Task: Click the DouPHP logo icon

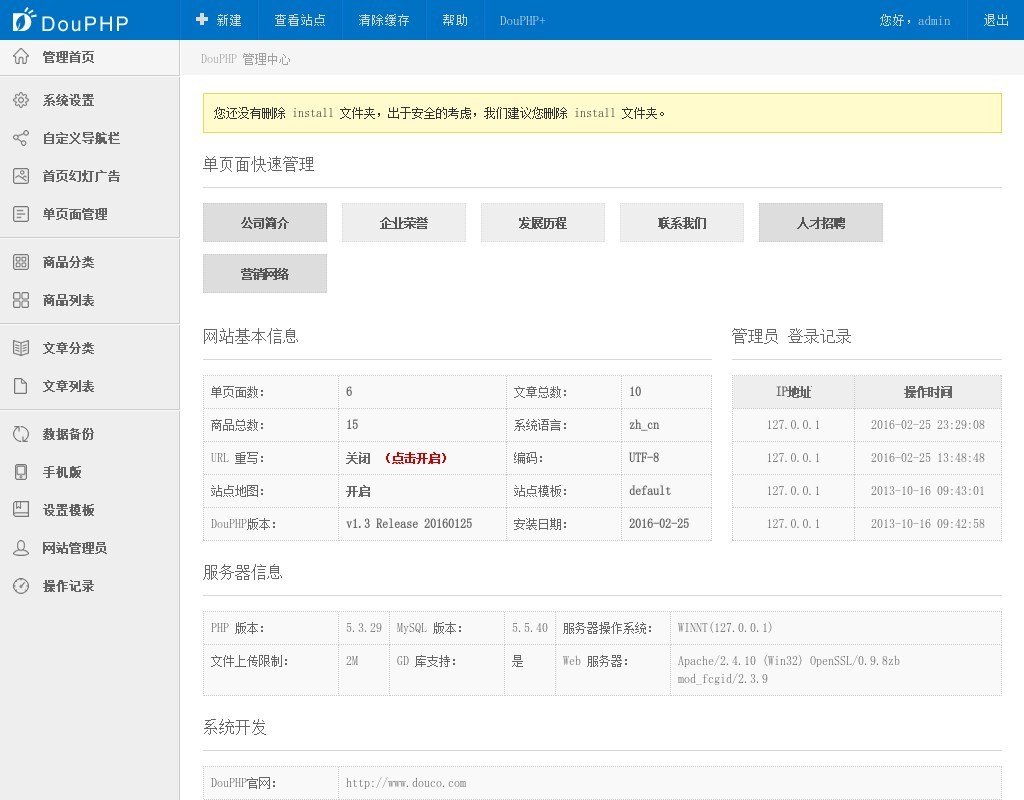Action: (x=24, y=20)
